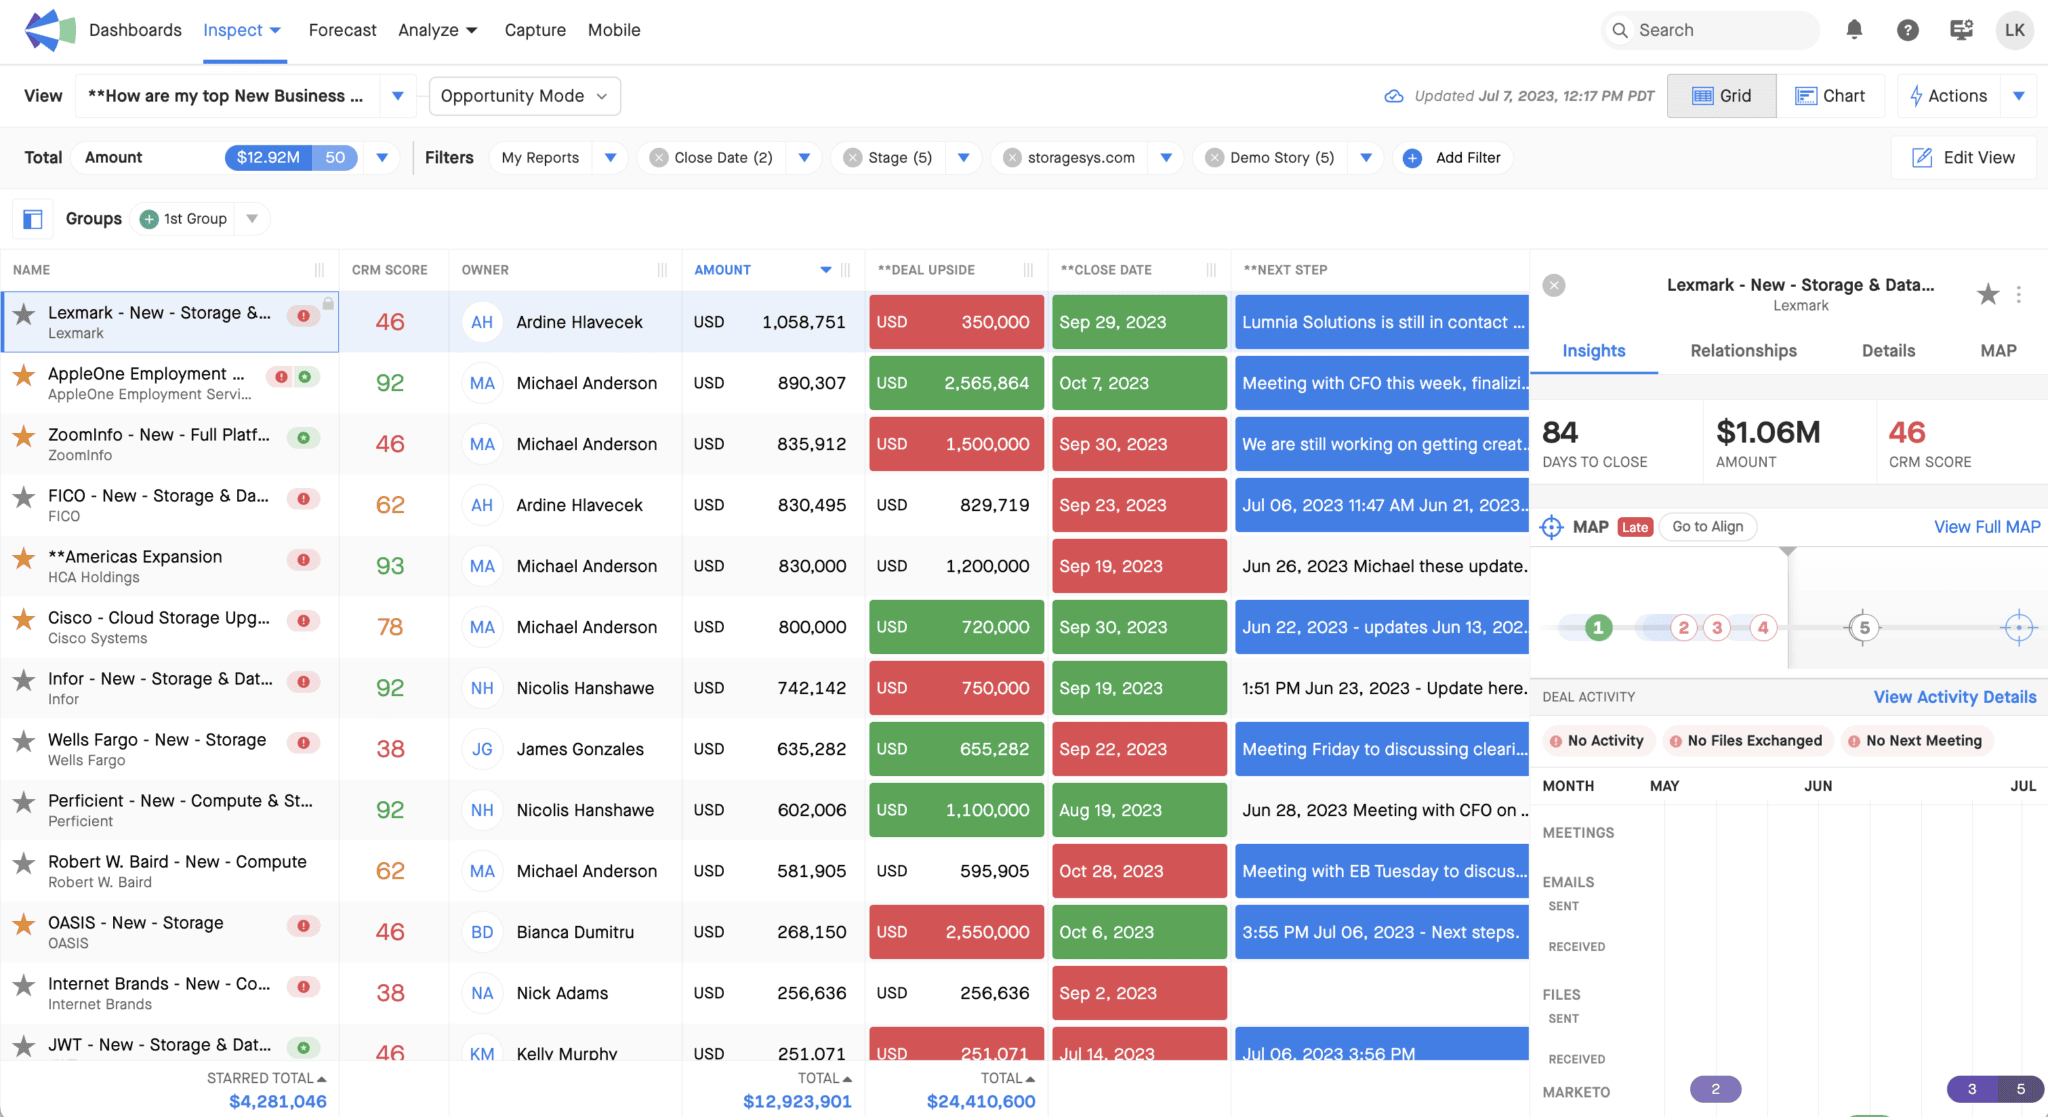This screenshot has height=1117, width=2048.
Task: Click the Name column resize handle
Action: point(319,270)
